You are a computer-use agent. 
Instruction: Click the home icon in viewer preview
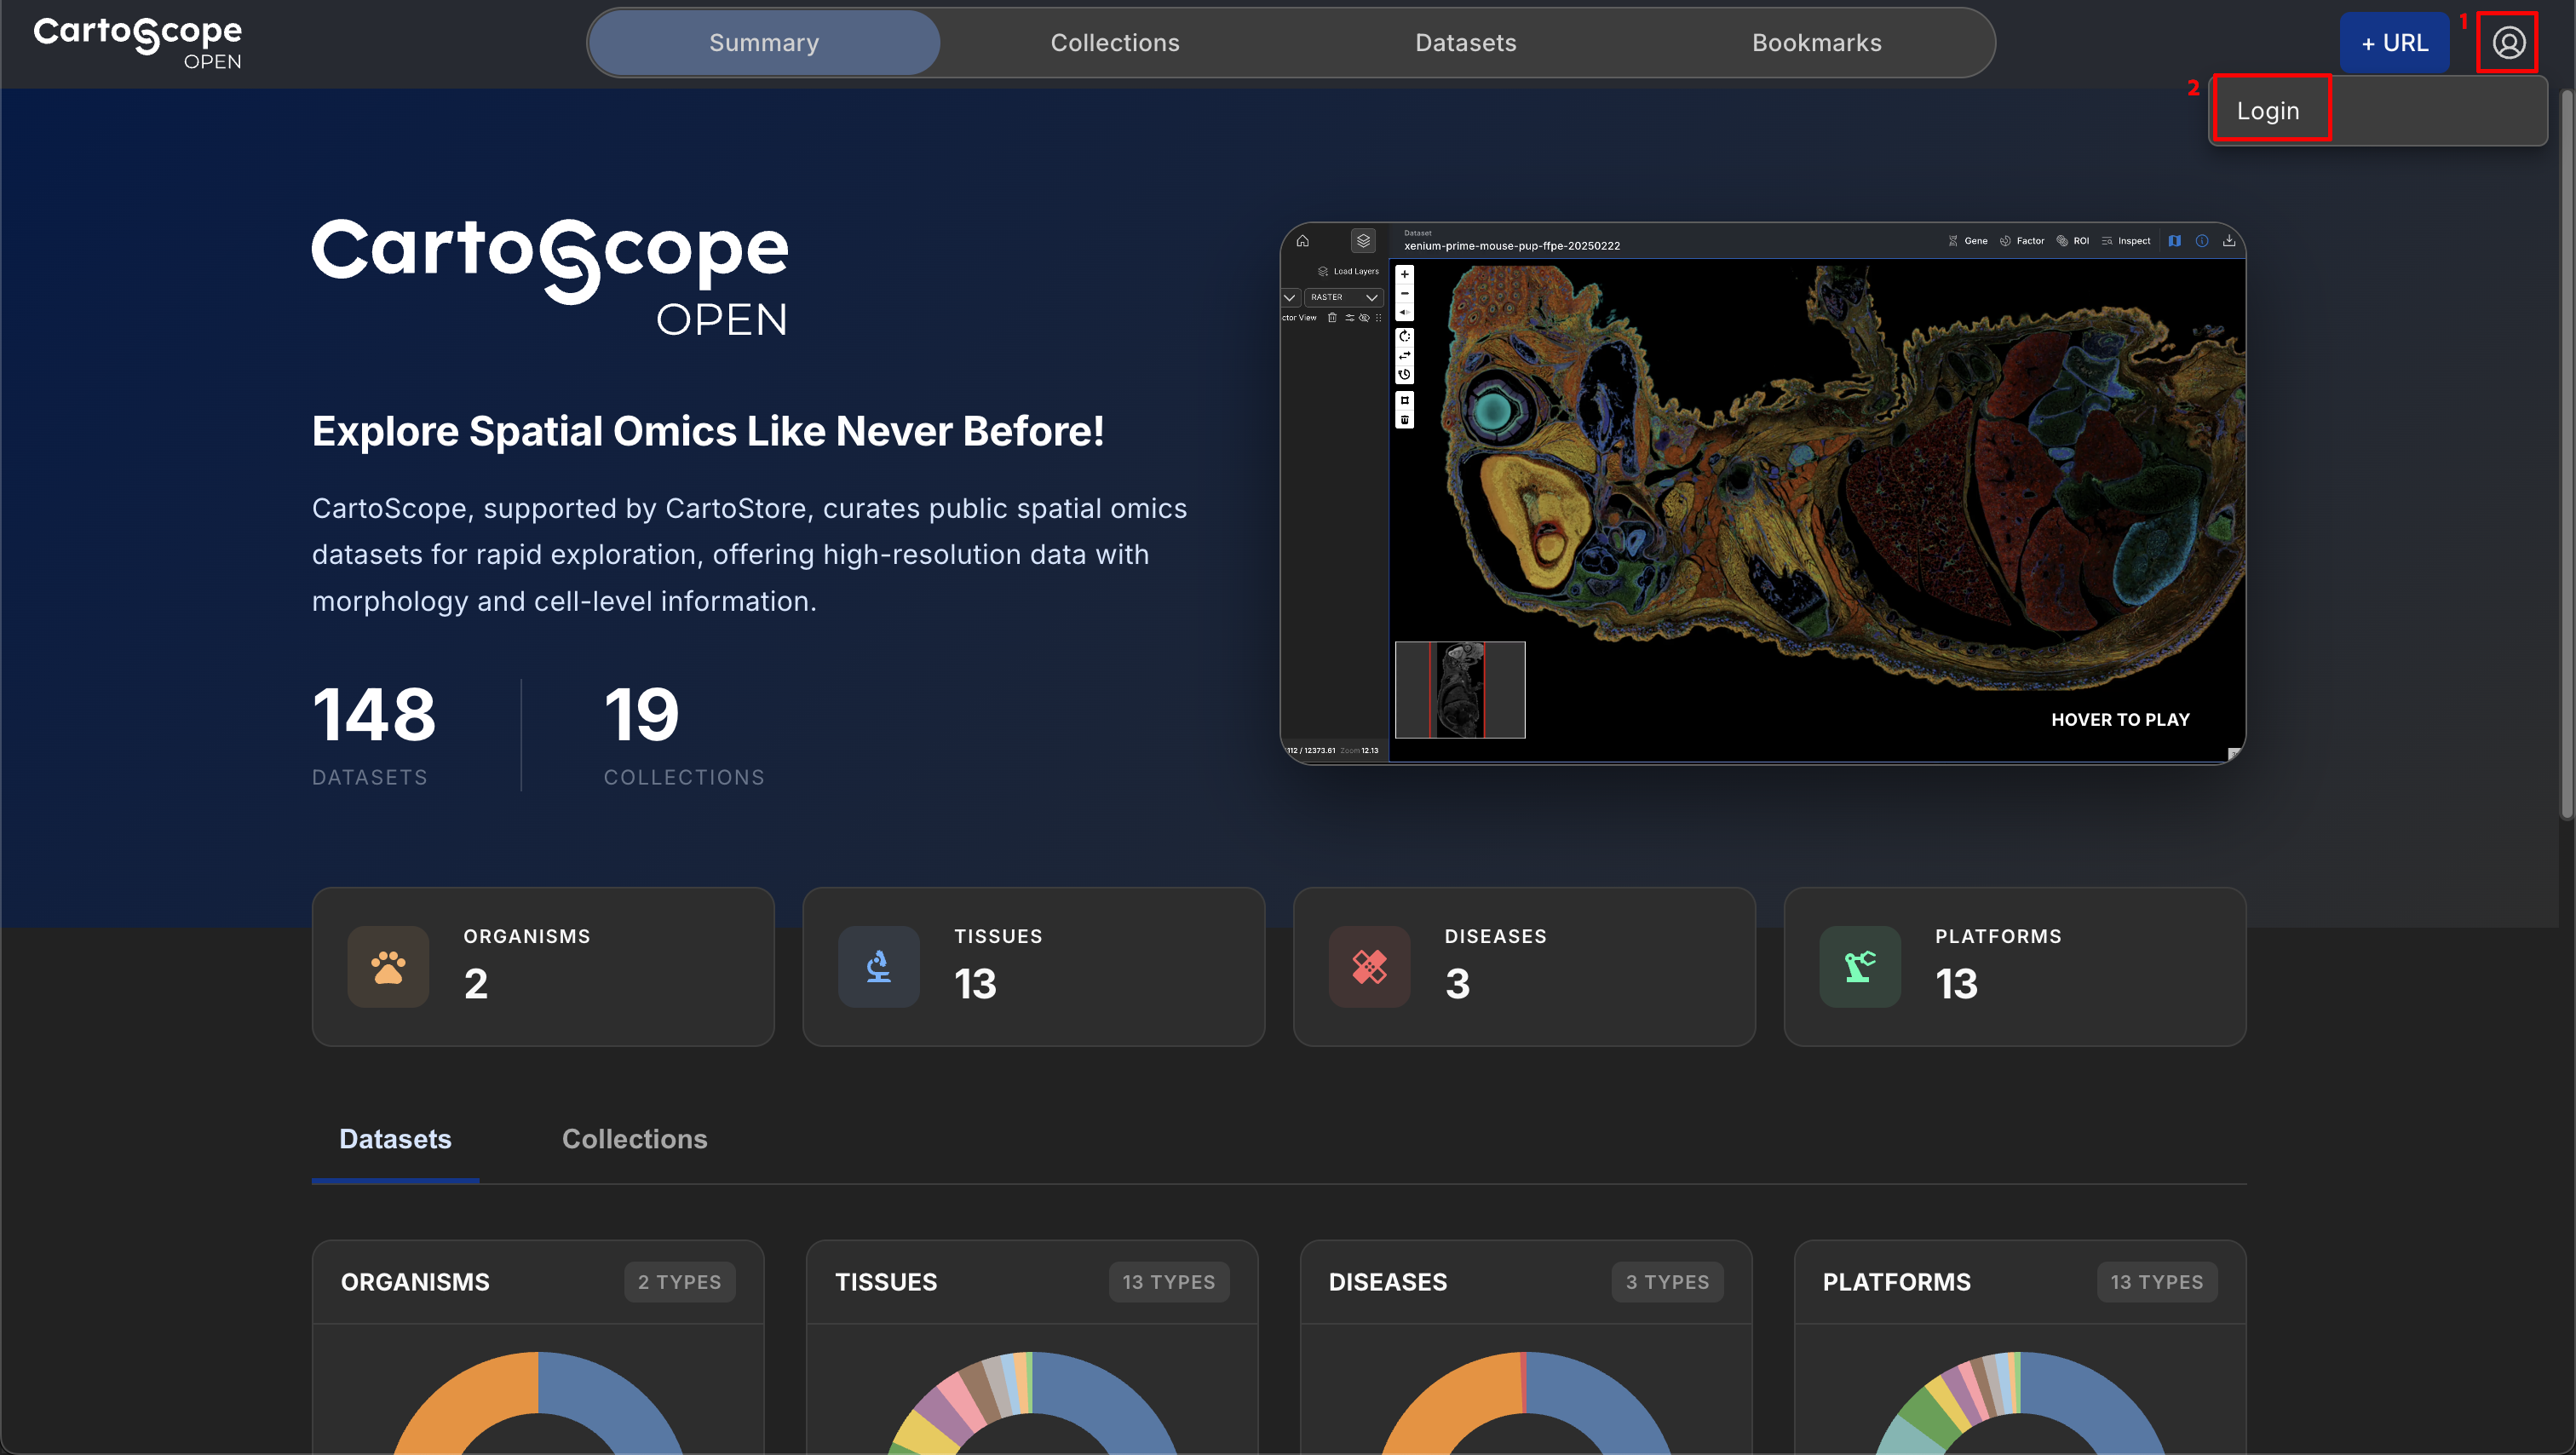(1302, 241)
